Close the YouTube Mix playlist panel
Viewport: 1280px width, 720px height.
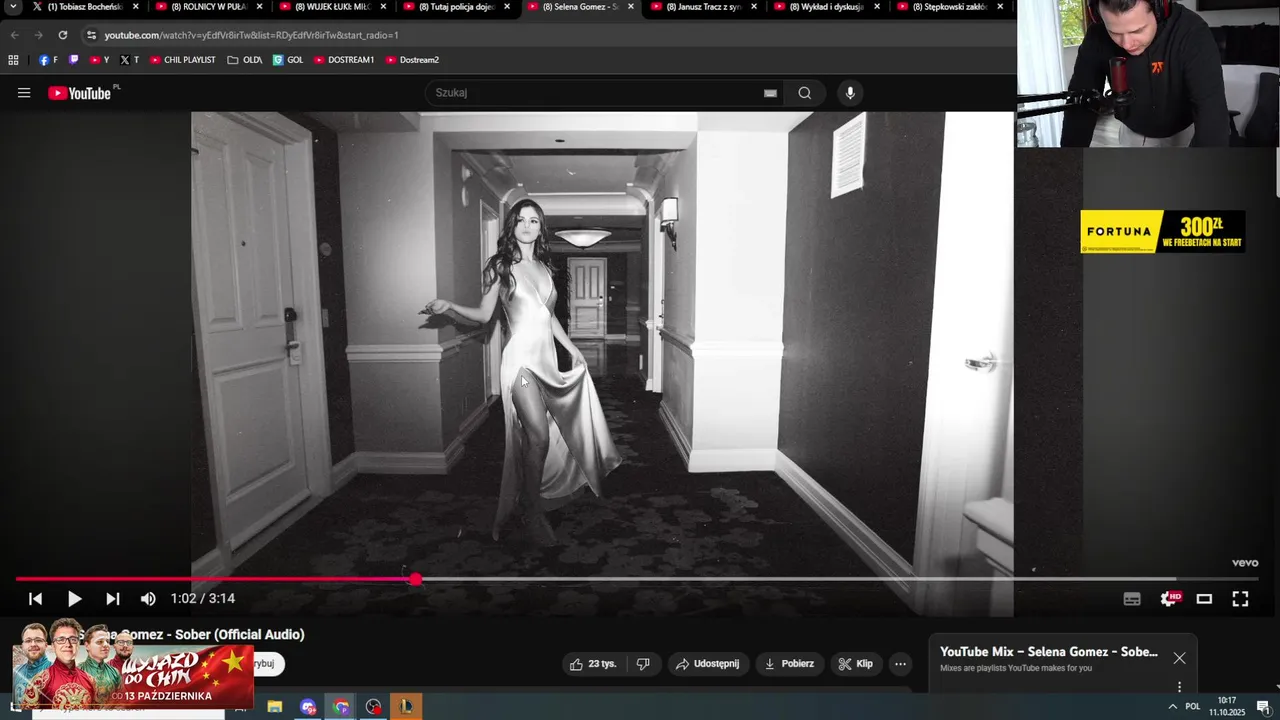tap(1180, 658)
